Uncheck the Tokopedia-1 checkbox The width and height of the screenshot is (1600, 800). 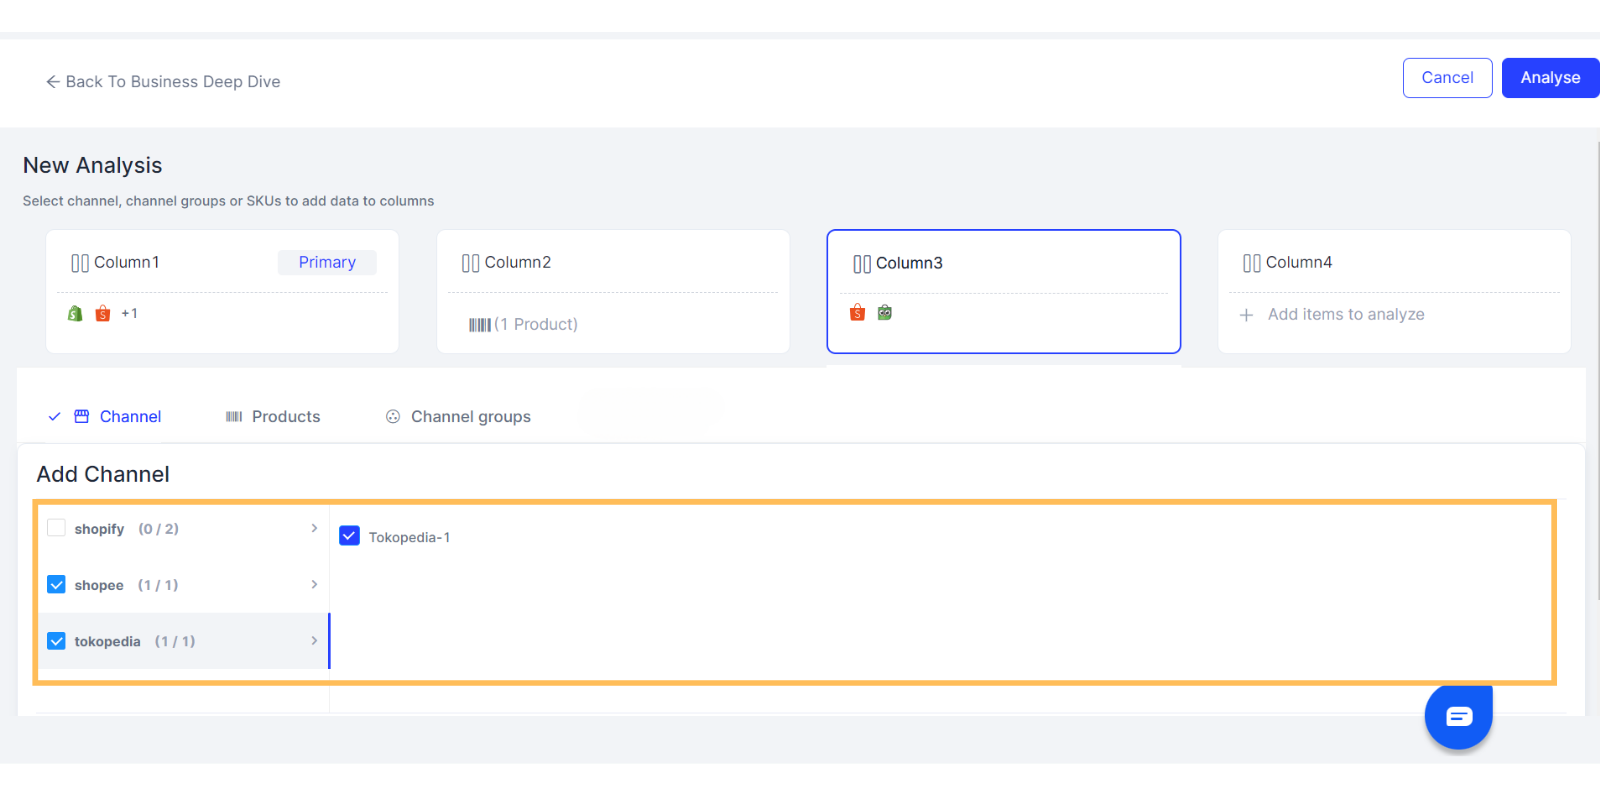(349, 536)
